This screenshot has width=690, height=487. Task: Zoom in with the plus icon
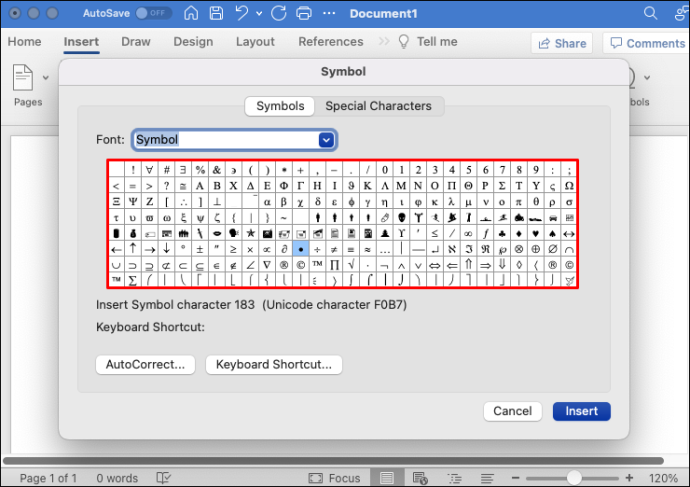(629, 478)
